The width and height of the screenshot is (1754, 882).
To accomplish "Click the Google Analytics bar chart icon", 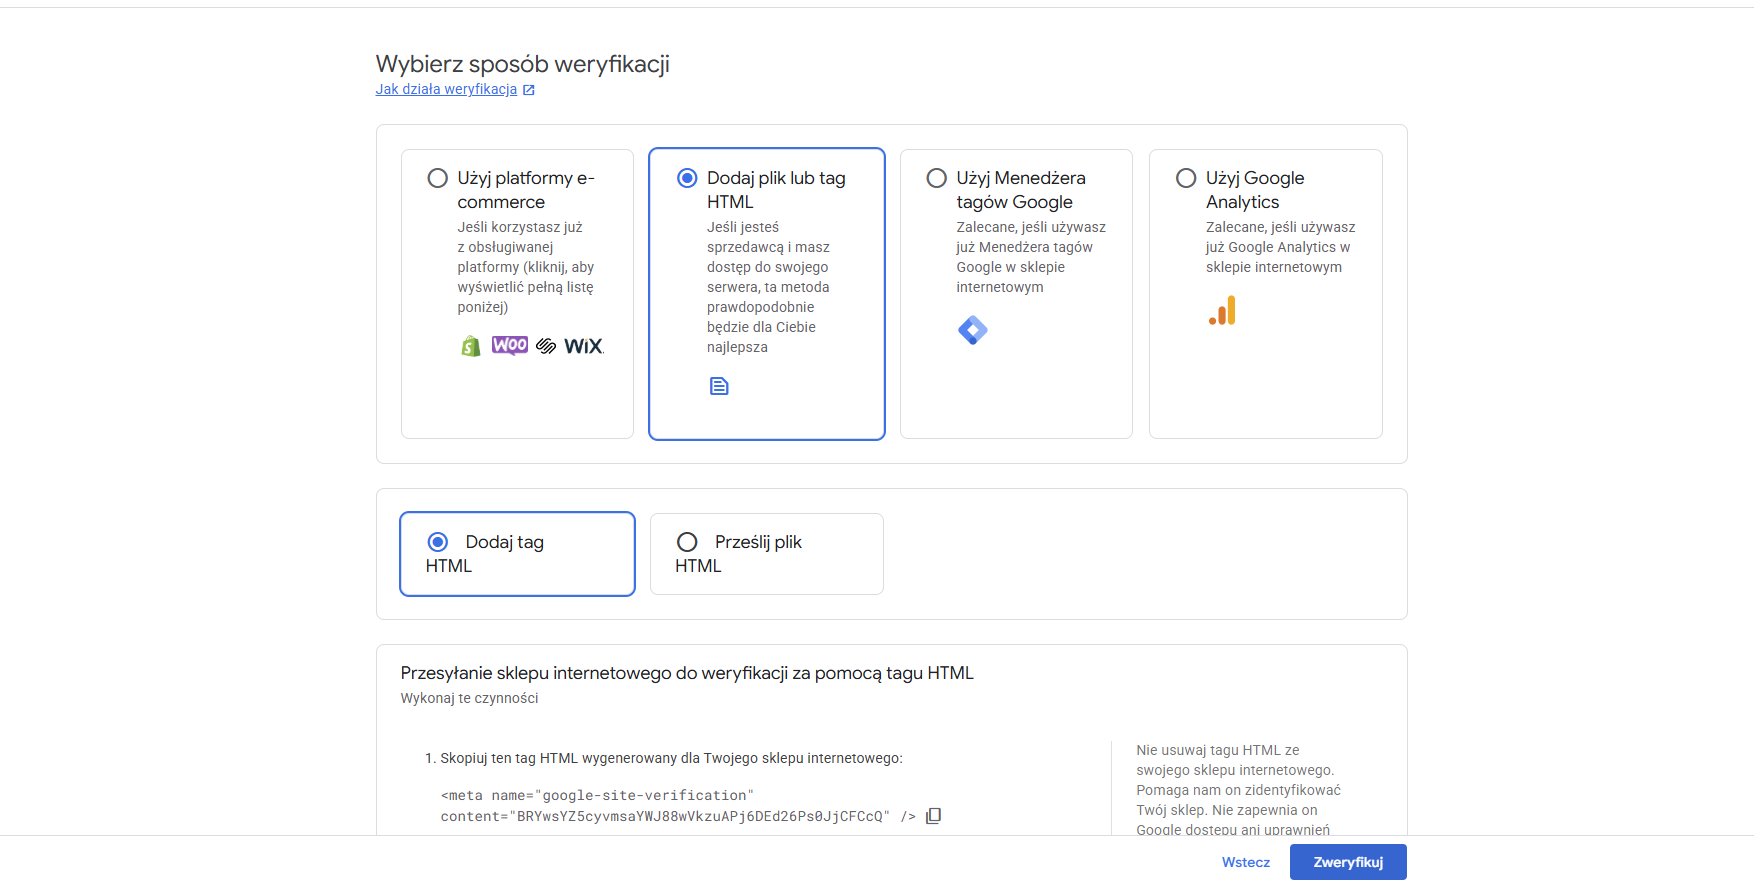I will coord(1222,310).
